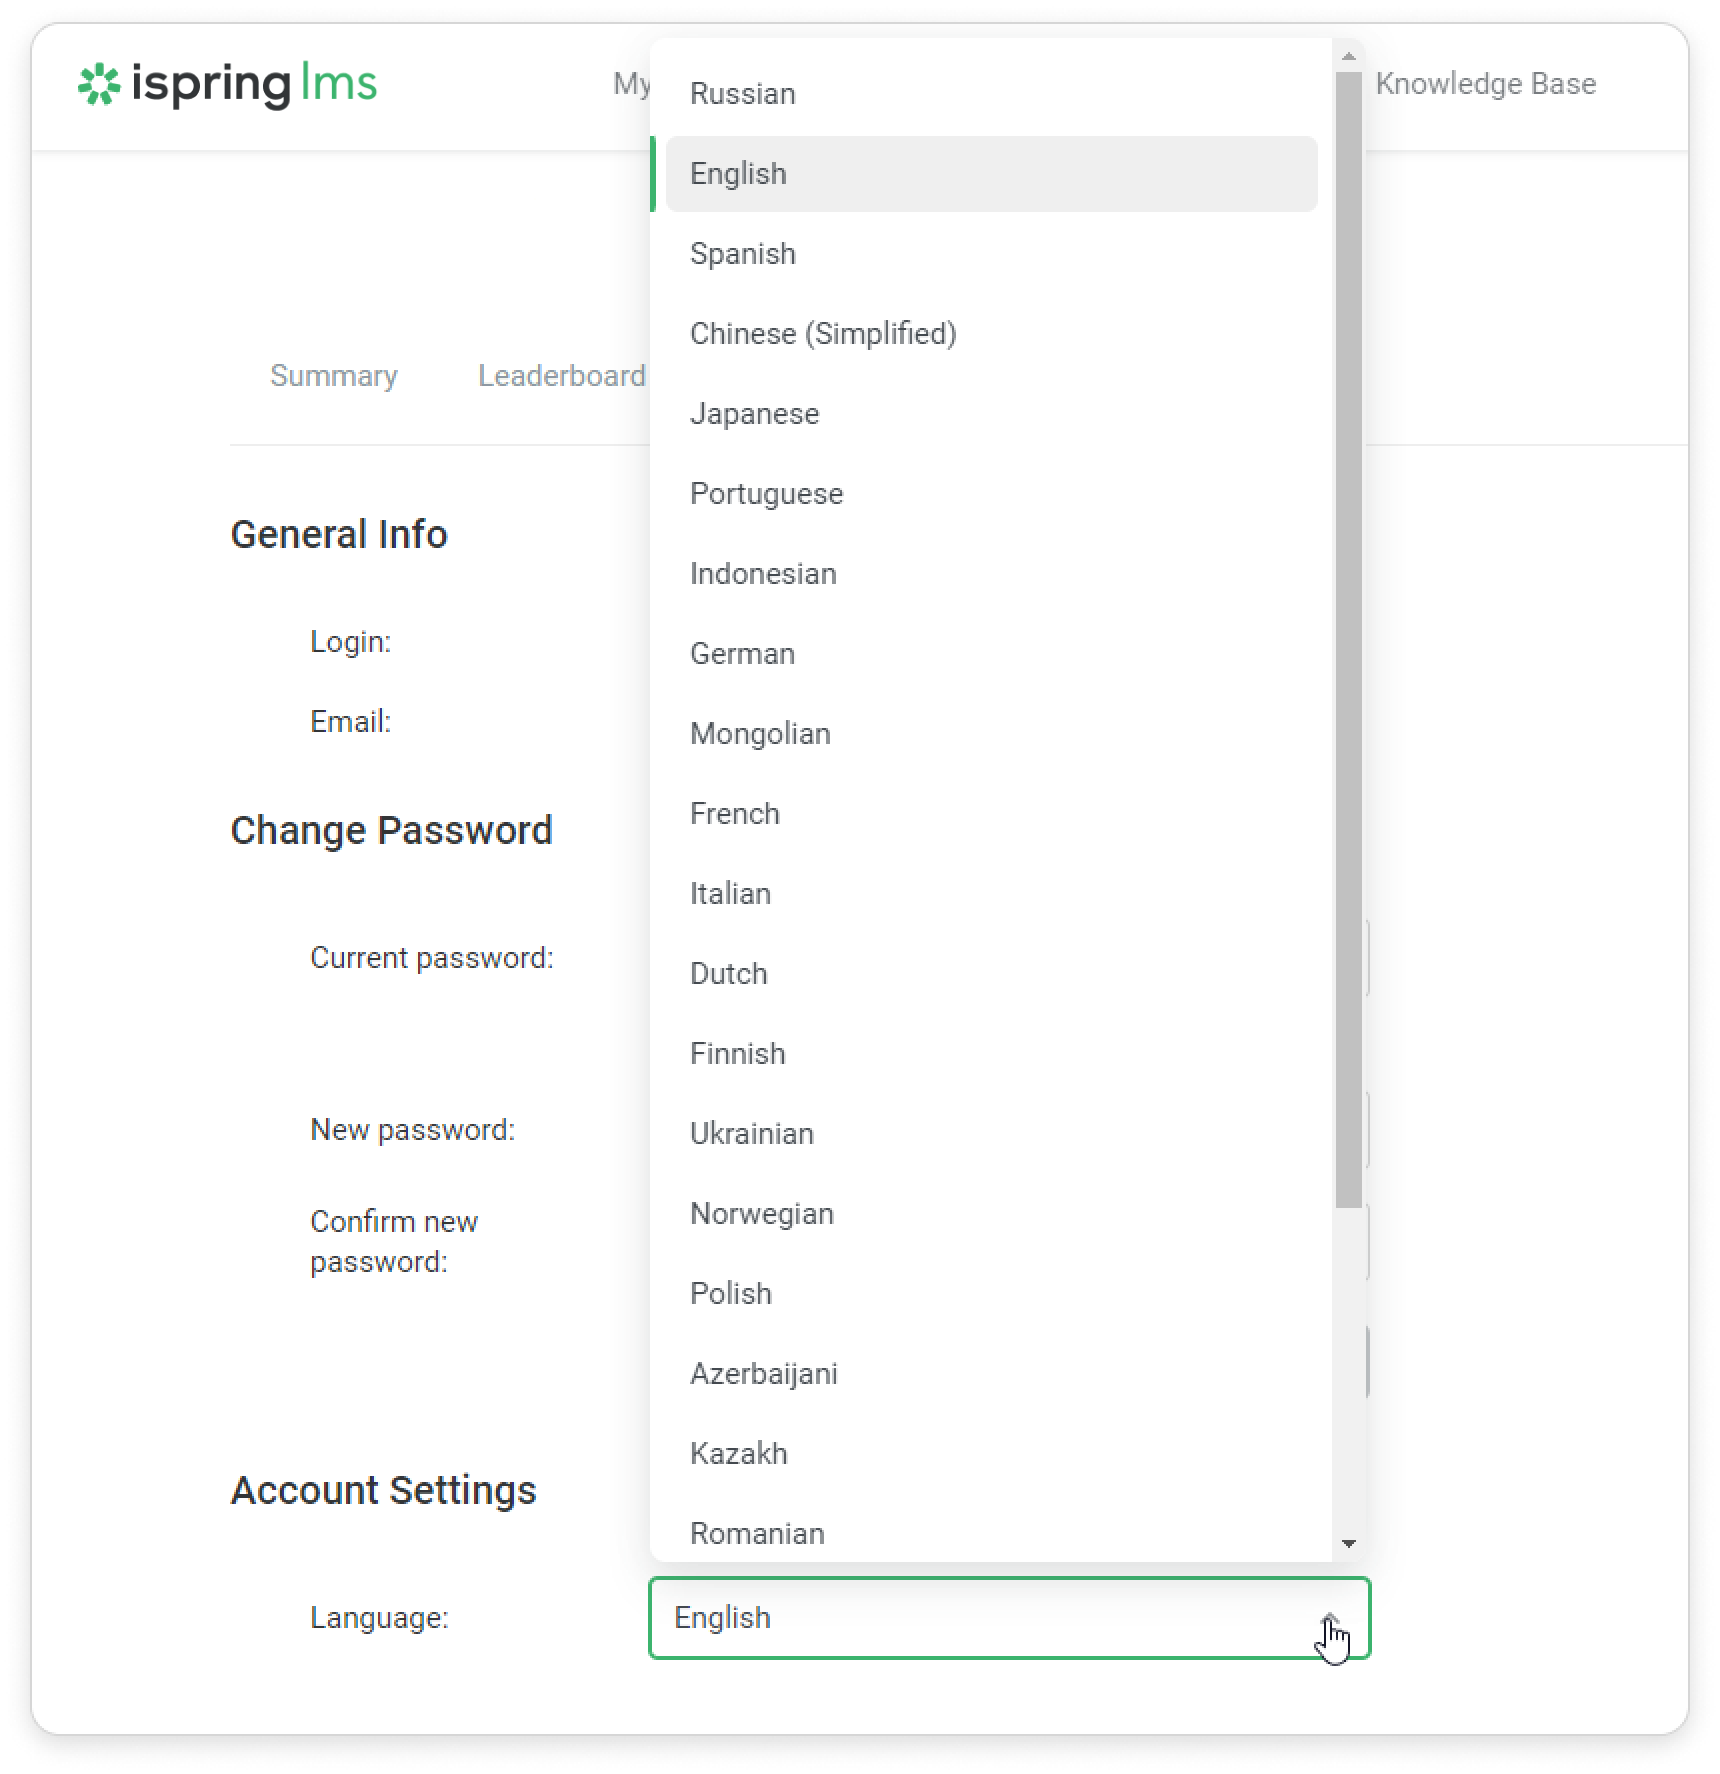Pick Ukrainian in the language list
The height and width of the screenshot is (1774, 1720).
coord(752,1134)
